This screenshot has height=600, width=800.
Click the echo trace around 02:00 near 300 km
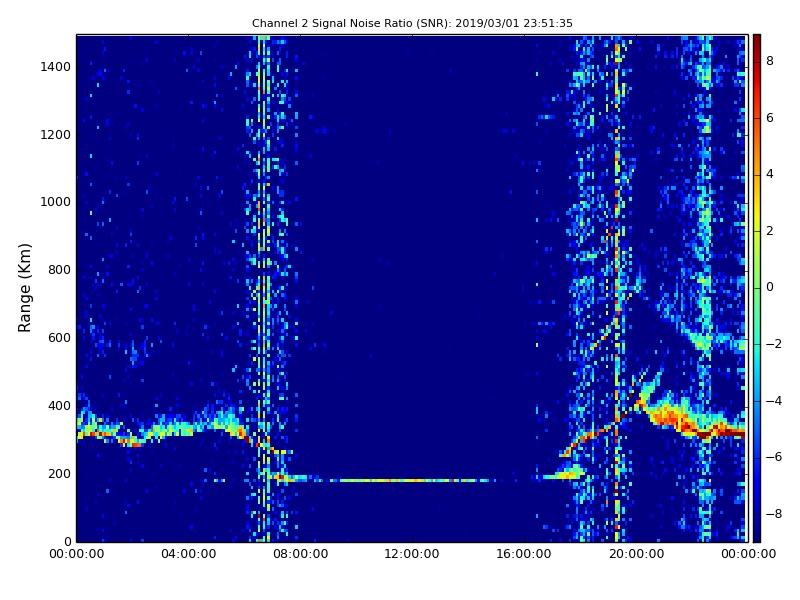point(134,441)
